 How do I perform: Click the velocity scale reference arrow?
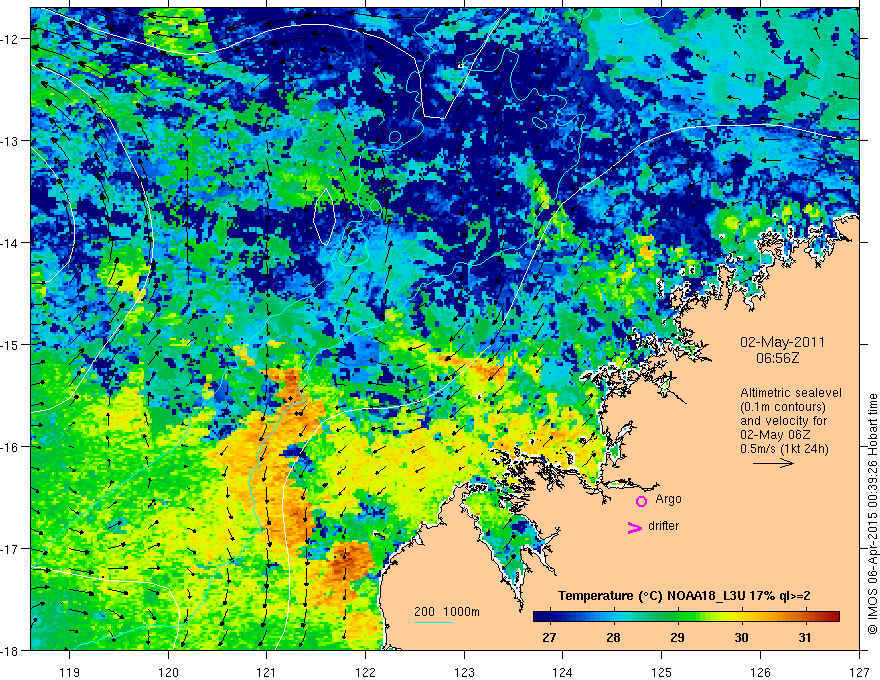(773, 463)
